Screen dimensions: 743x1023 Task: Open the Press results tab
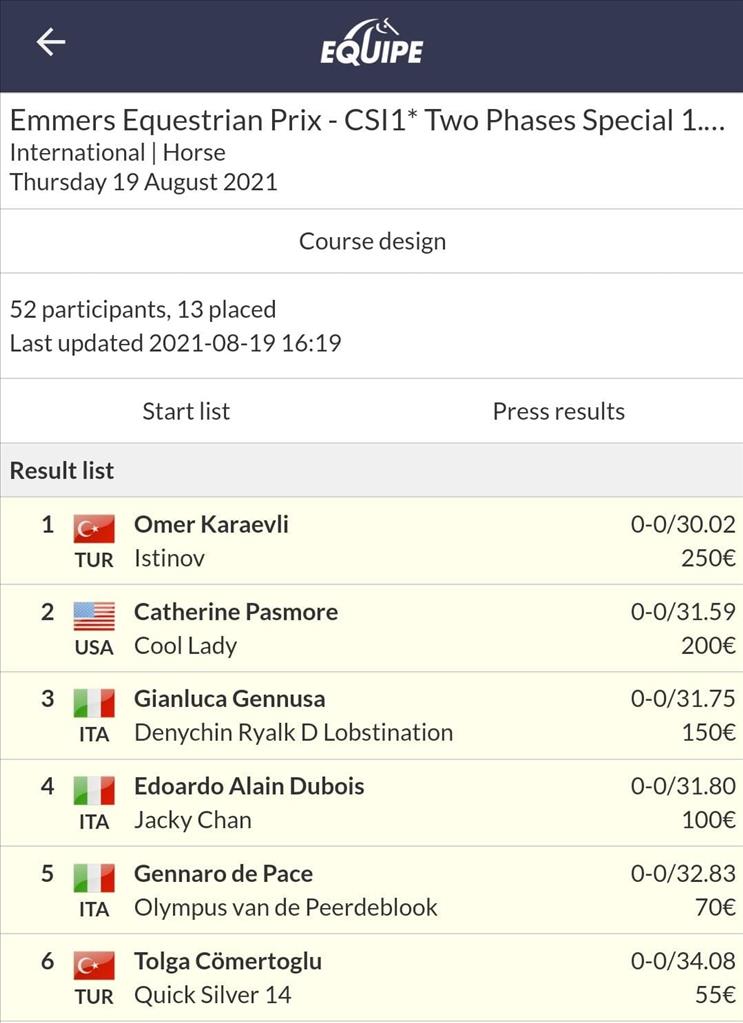click(x=558, y=411)
